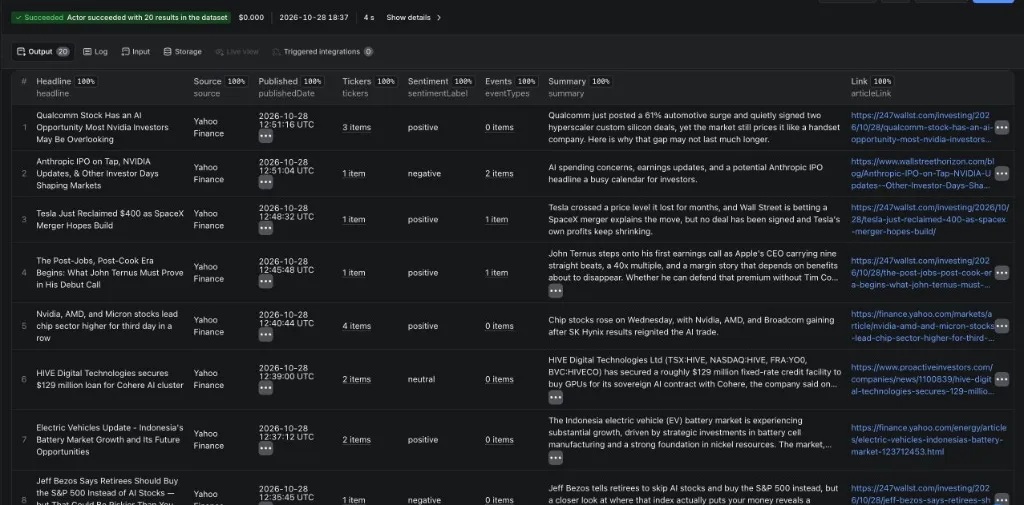
Task: Click run timestamp '2026-10-28 18:37'
Action: point(313,18)
